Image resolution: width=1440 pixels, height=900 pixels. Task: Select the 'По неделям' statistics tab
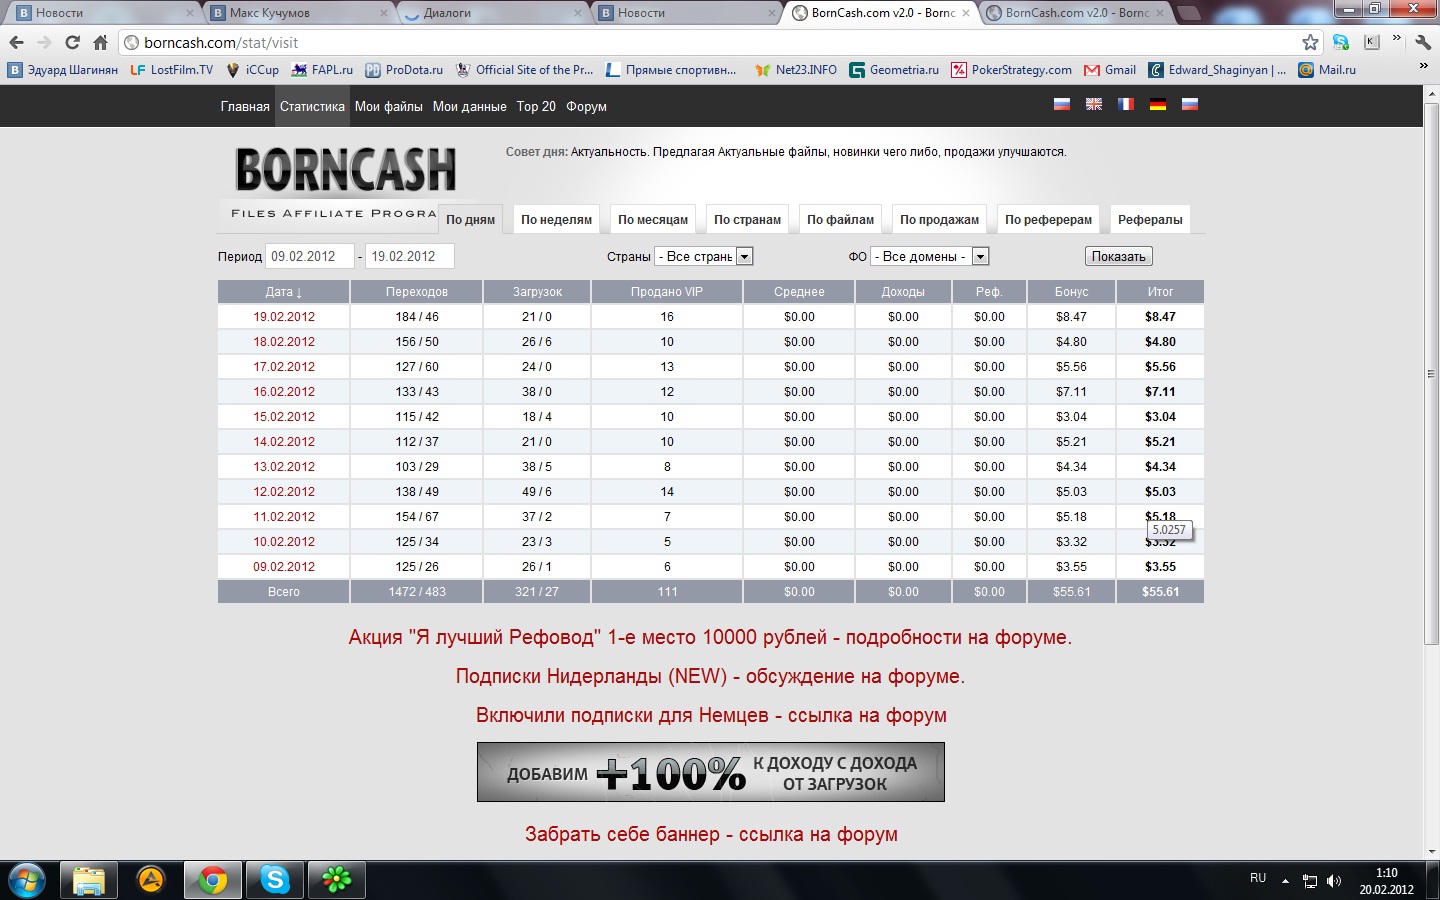pos(556,220)
